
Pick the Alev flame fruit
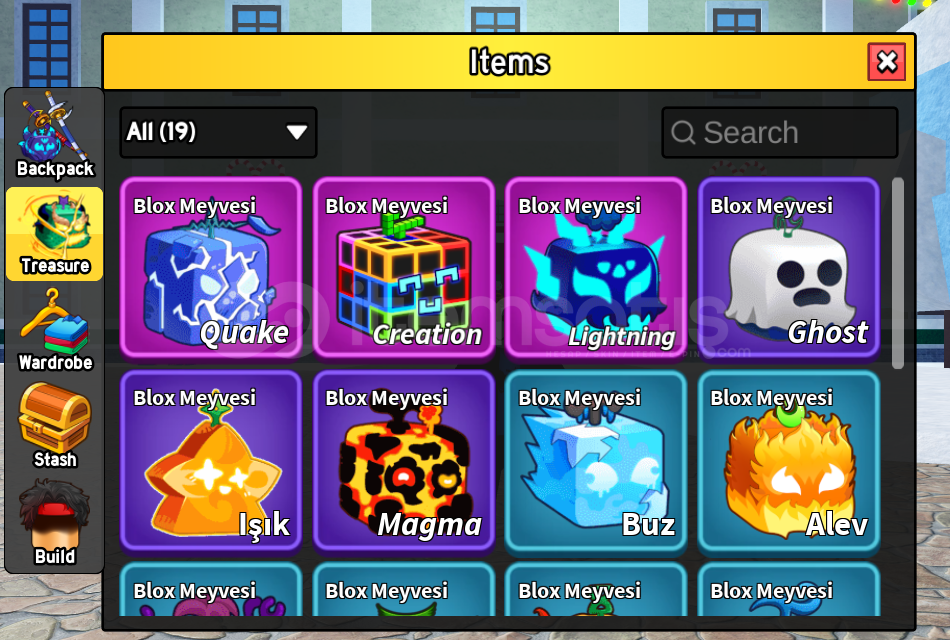(x=789, y=460)
